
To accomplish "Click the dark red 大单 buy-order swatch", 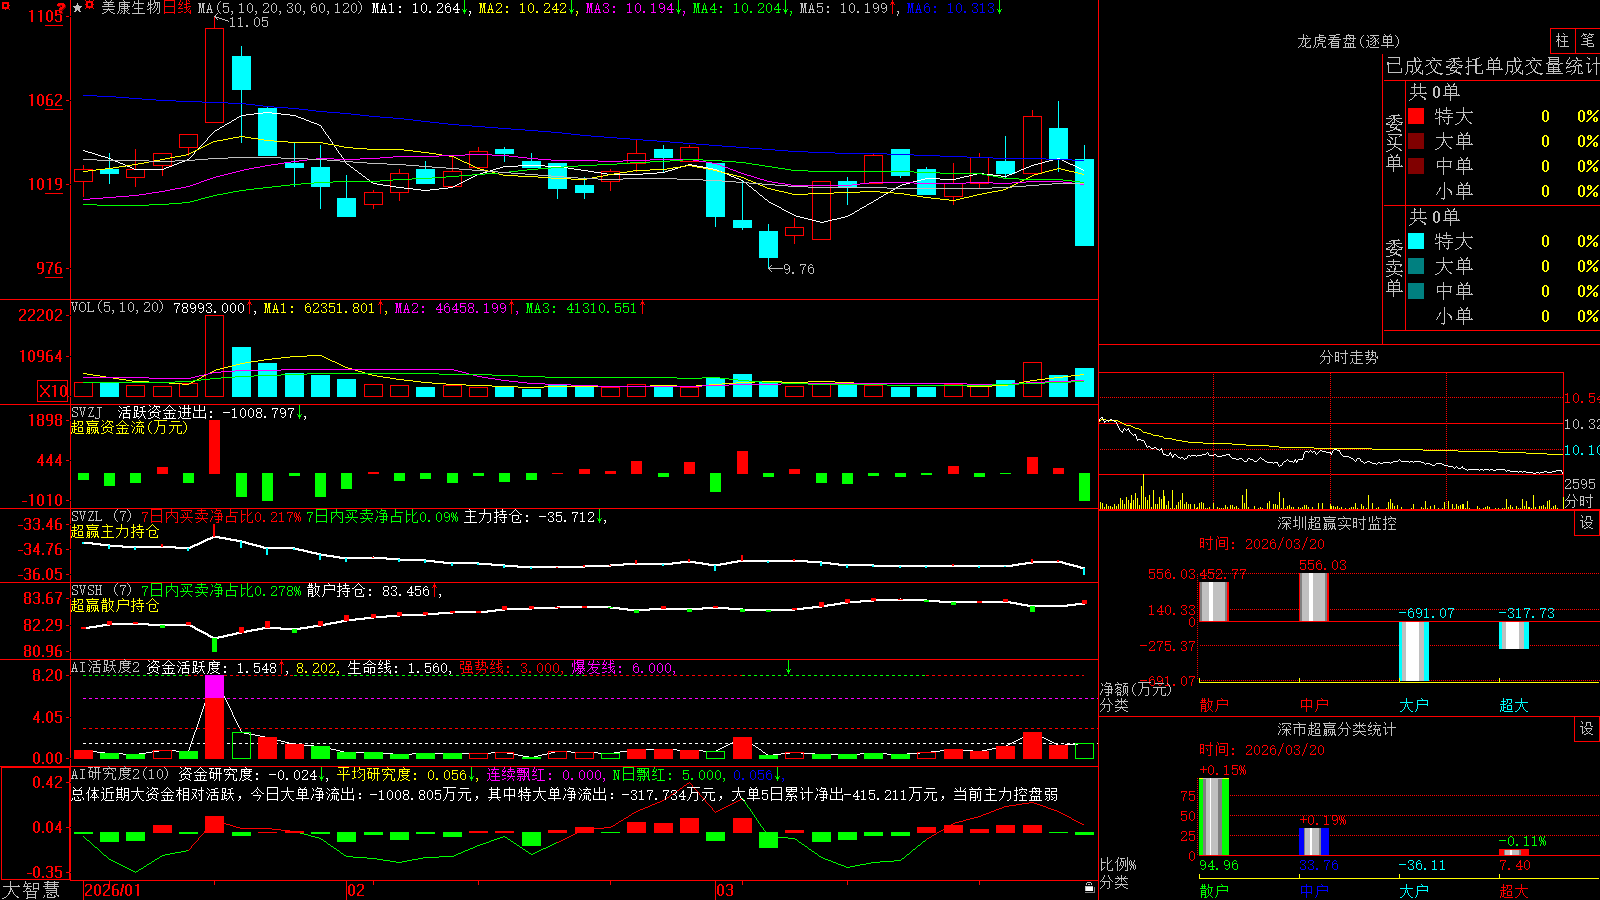I will [1416, 141].
